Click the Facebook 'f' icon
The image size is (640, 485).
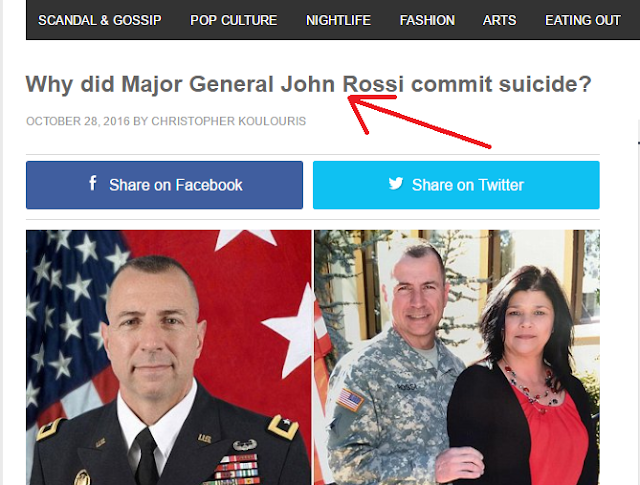pos(93,183)
